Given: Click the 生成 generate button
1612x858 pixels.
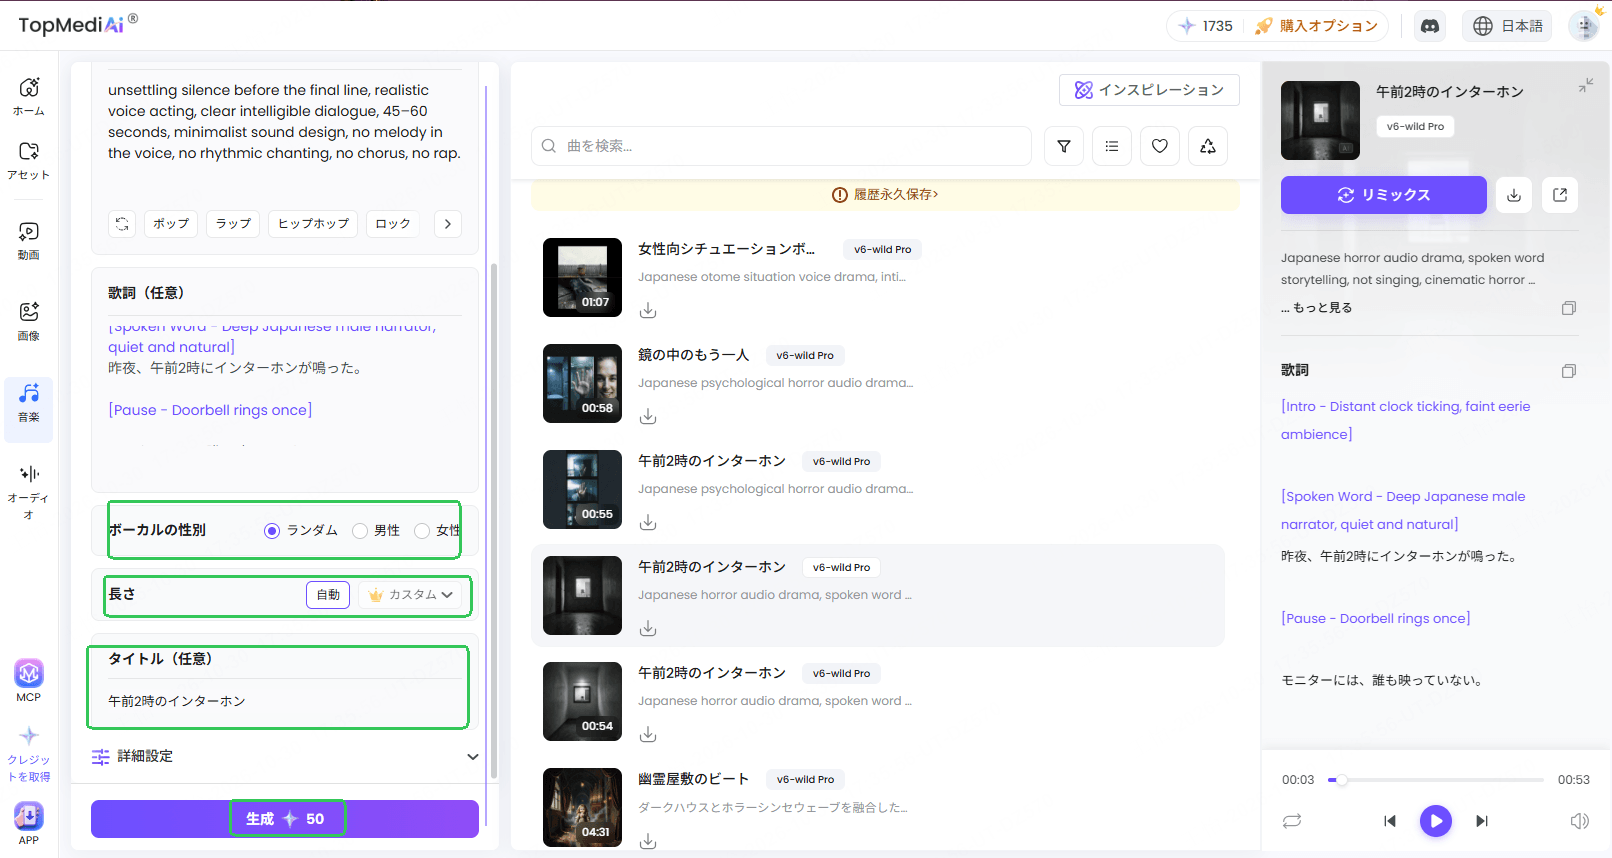Looking at the screenshot, I should [285, 819].
